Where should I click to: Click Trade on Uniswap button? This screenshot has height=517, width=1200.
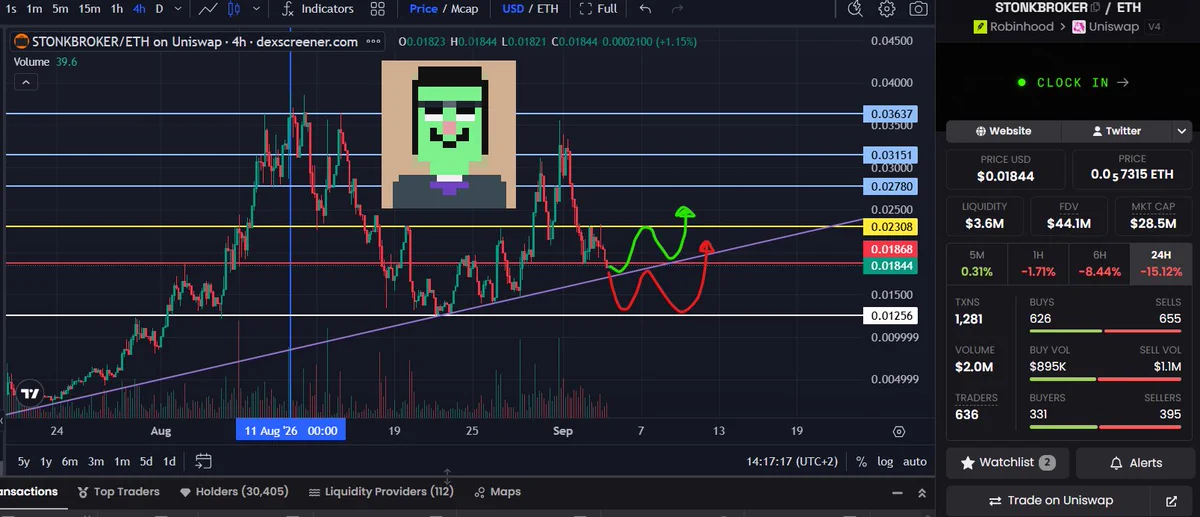point(1051,500)
